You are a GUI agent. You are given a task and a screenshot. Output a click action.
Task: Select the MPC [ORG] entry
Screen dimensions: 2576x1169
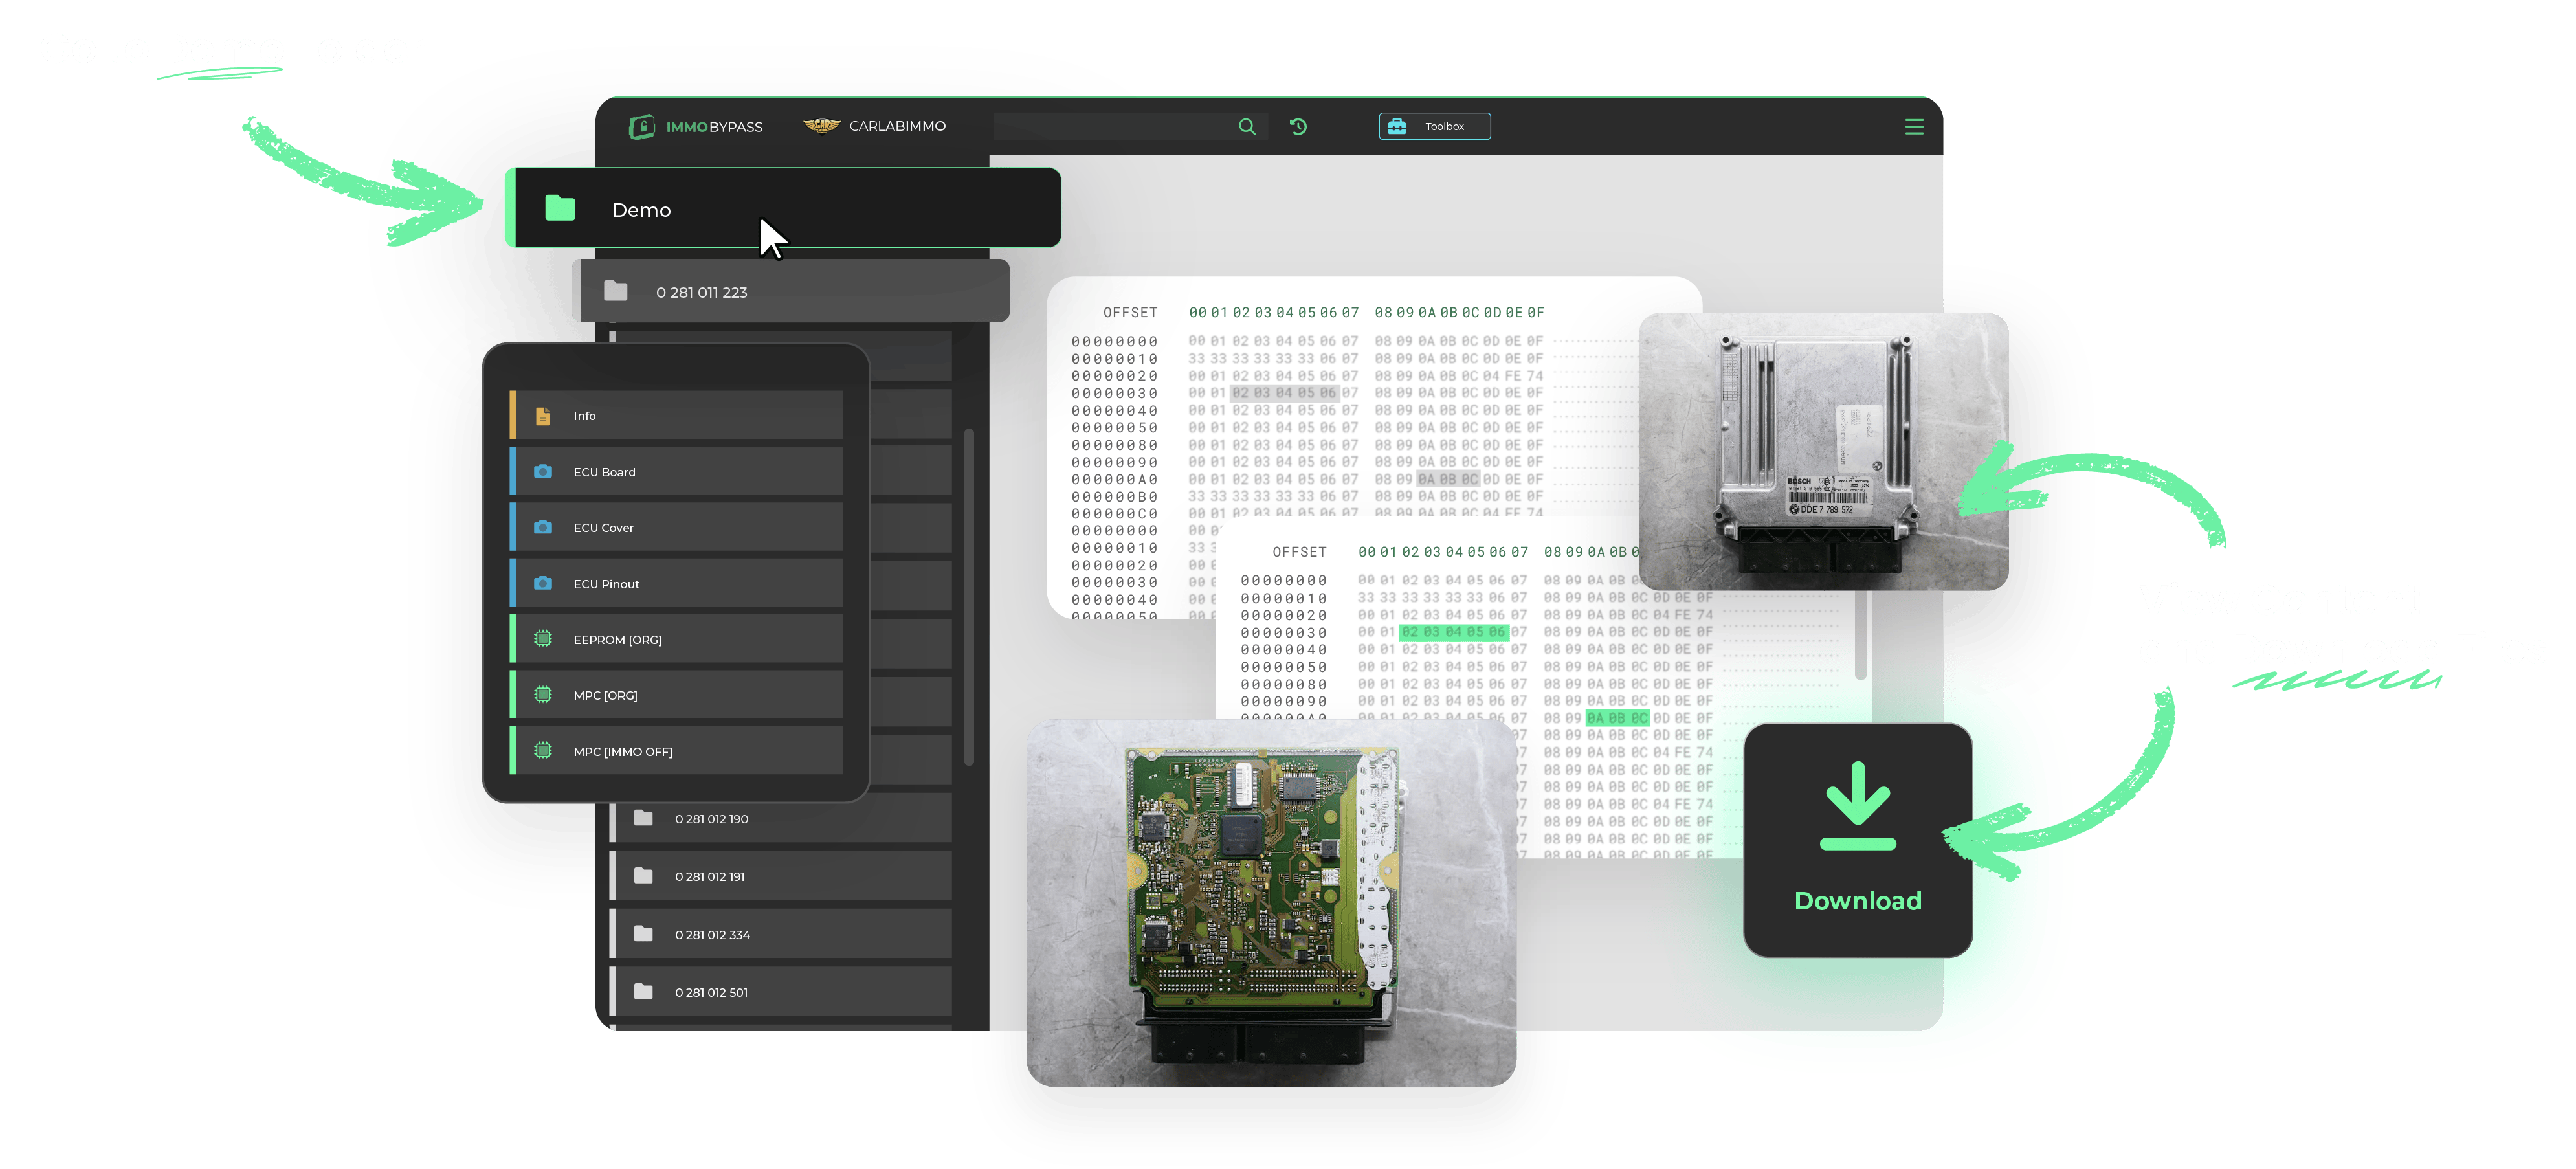click(676, 694)
